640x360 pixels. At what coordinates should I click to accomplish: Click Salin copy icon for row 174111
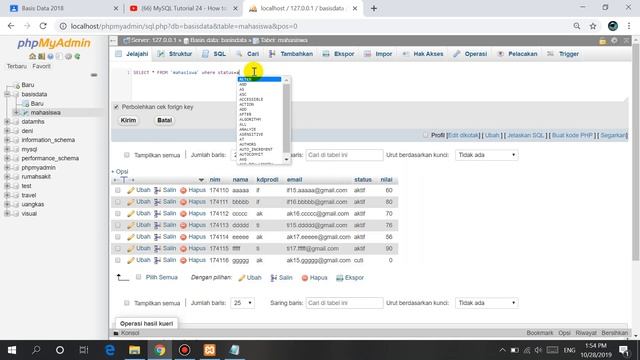[157, 202]
